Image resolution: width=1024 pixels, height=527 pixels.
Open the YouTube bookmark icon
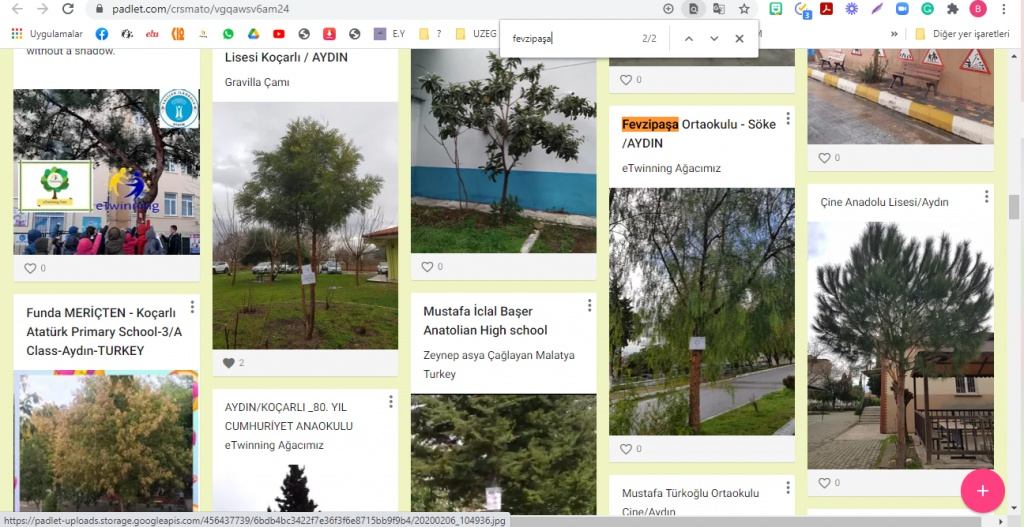(x=279, y=33)
